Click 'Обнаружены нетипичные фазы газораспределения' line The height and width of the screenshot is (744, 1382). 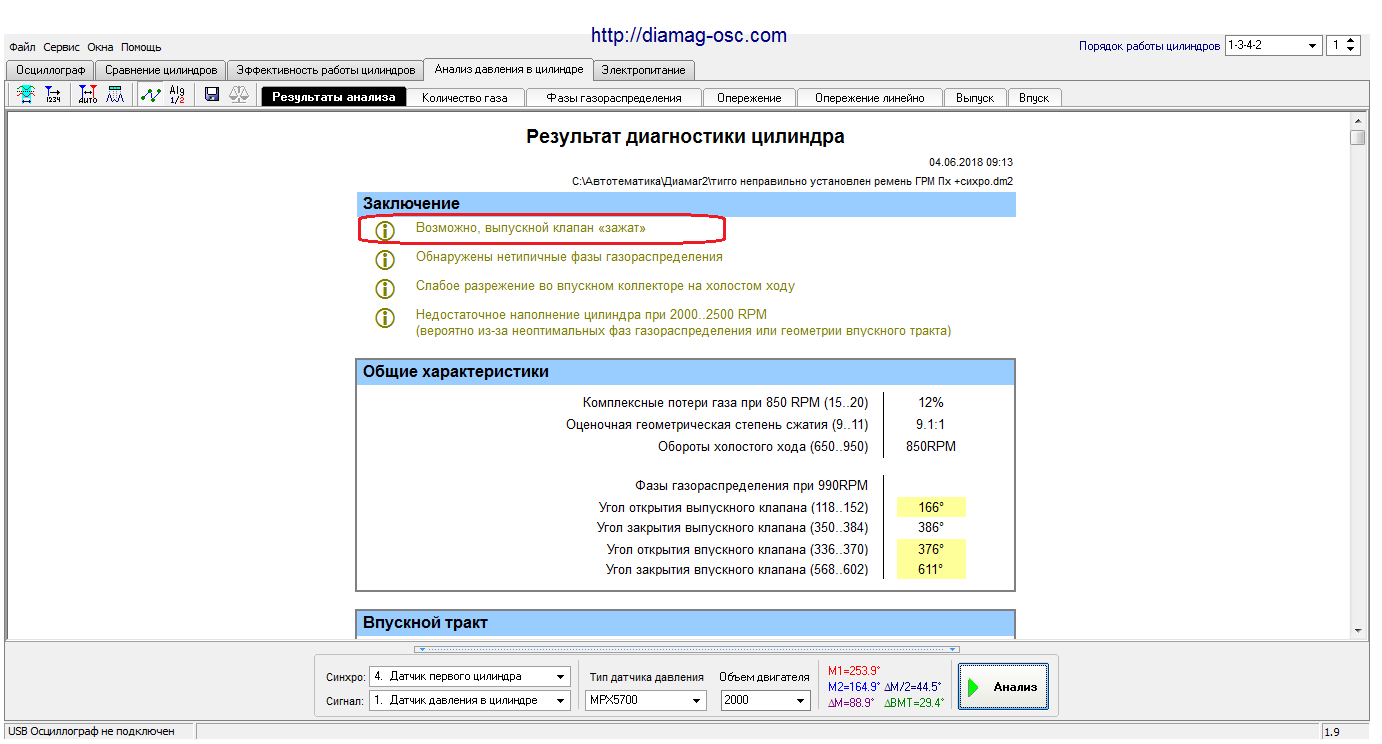pyautogui.click(x=569, y=257)
